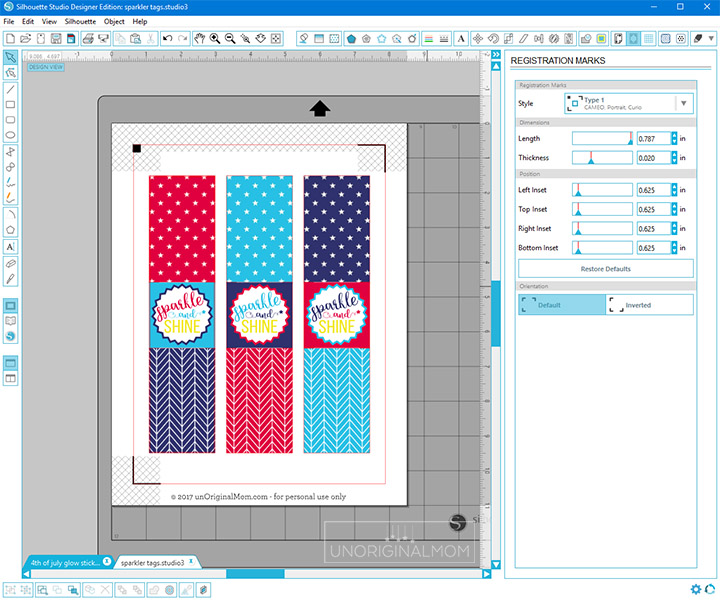This screenshot has width=720, height=601.
Task: Click the DESIGN VIEW label button
Action: click(45, 67)
